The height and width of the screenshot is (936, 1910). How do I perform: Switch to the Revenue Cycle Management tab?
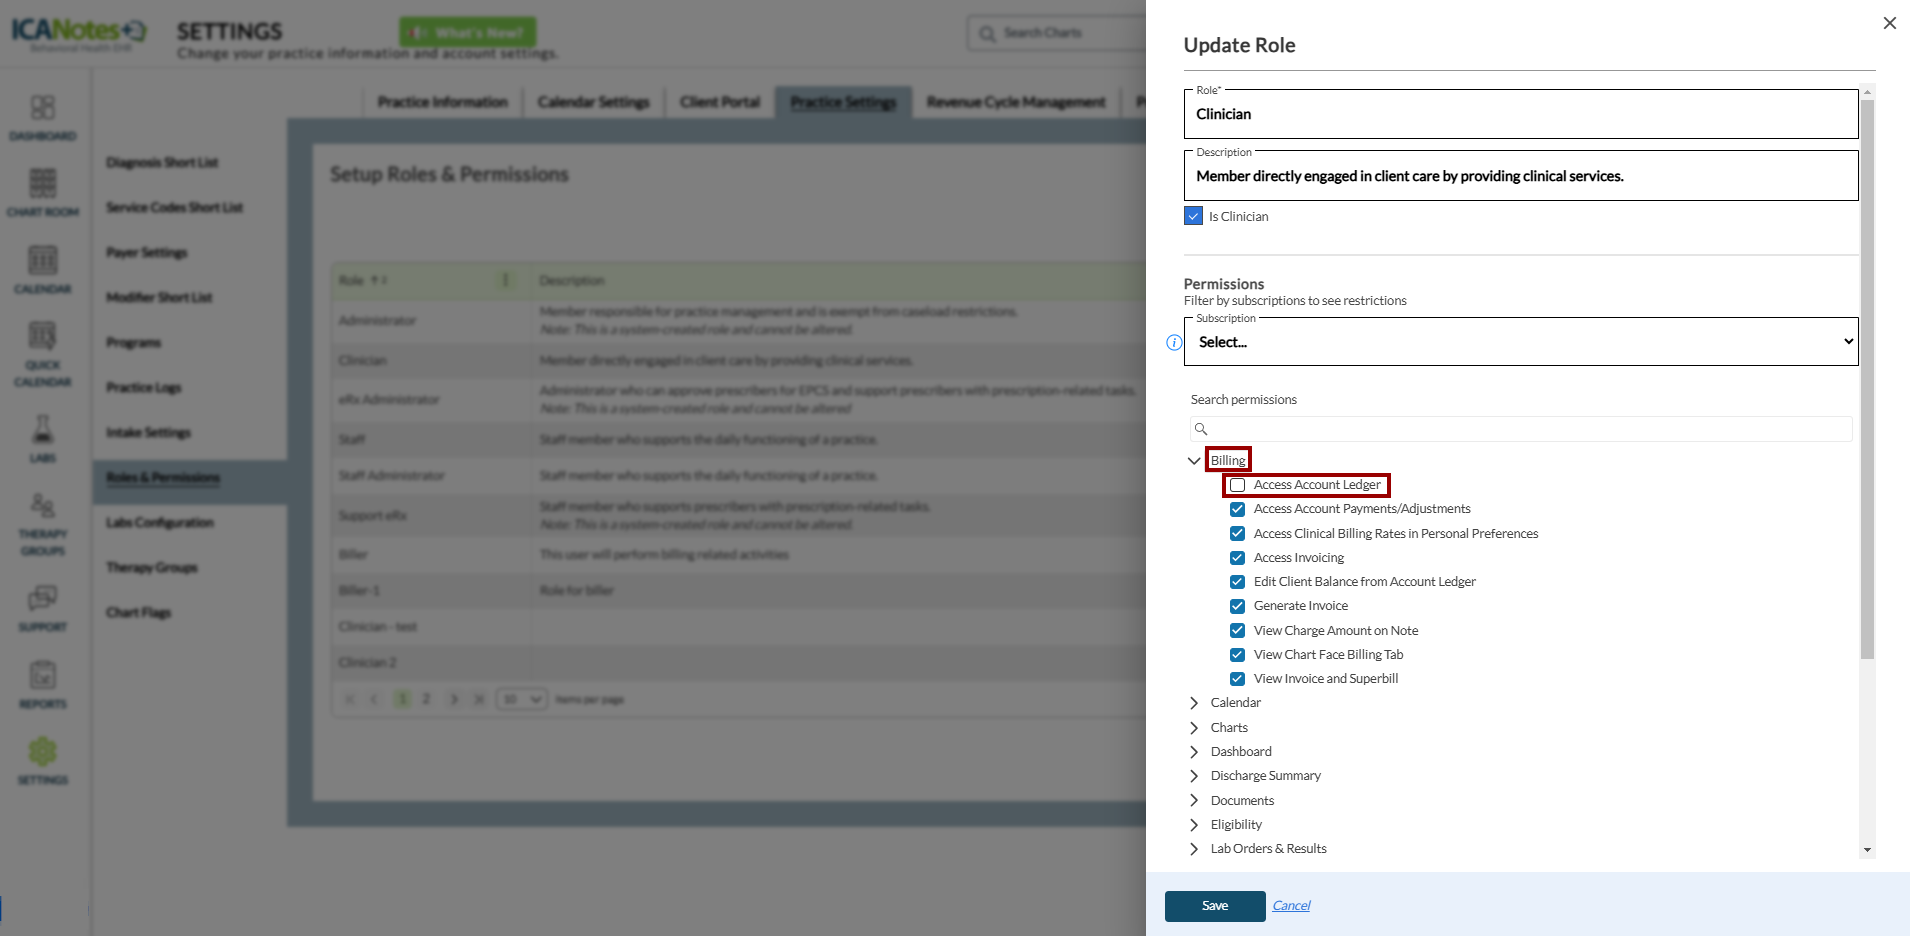pos(1015,102)
